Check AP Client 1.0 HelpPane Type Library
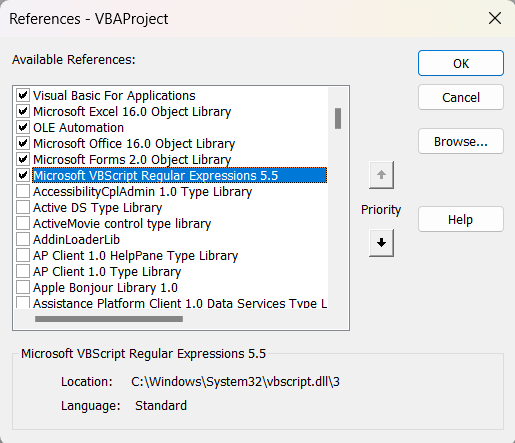The image size is (515, 443). (23, 256)
